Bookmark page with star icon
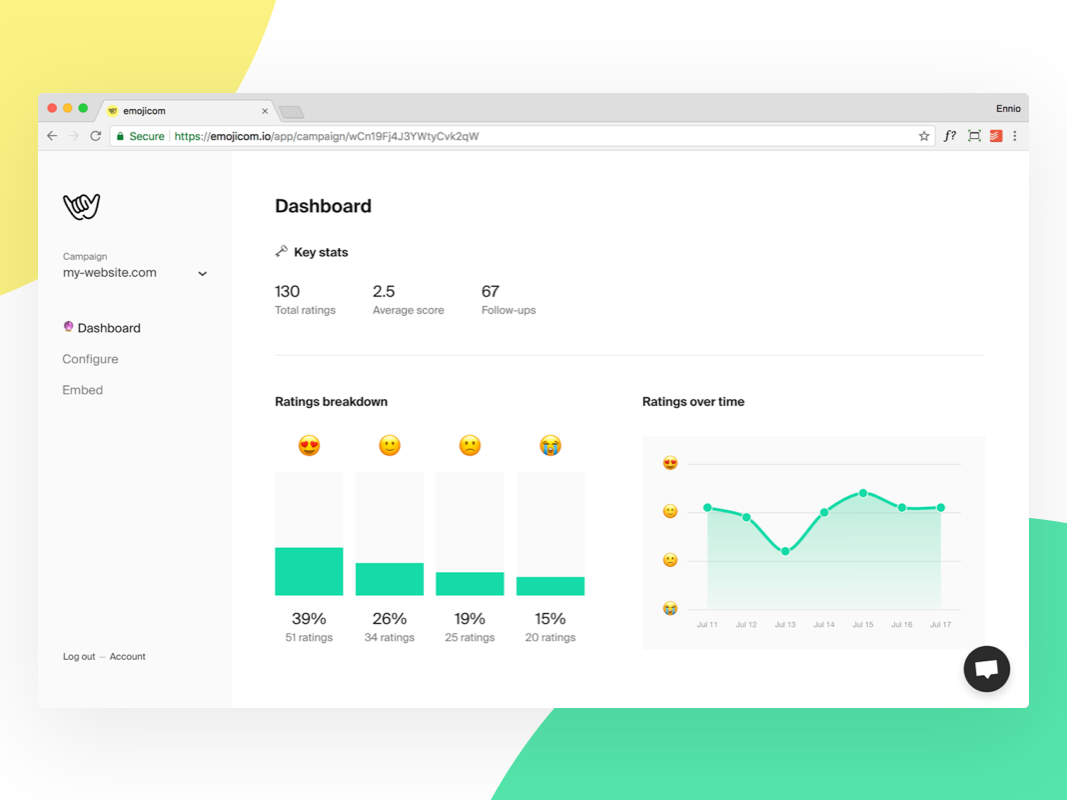Image resolution: width=1067 pixels, height=800 pixels. [923, 136]
